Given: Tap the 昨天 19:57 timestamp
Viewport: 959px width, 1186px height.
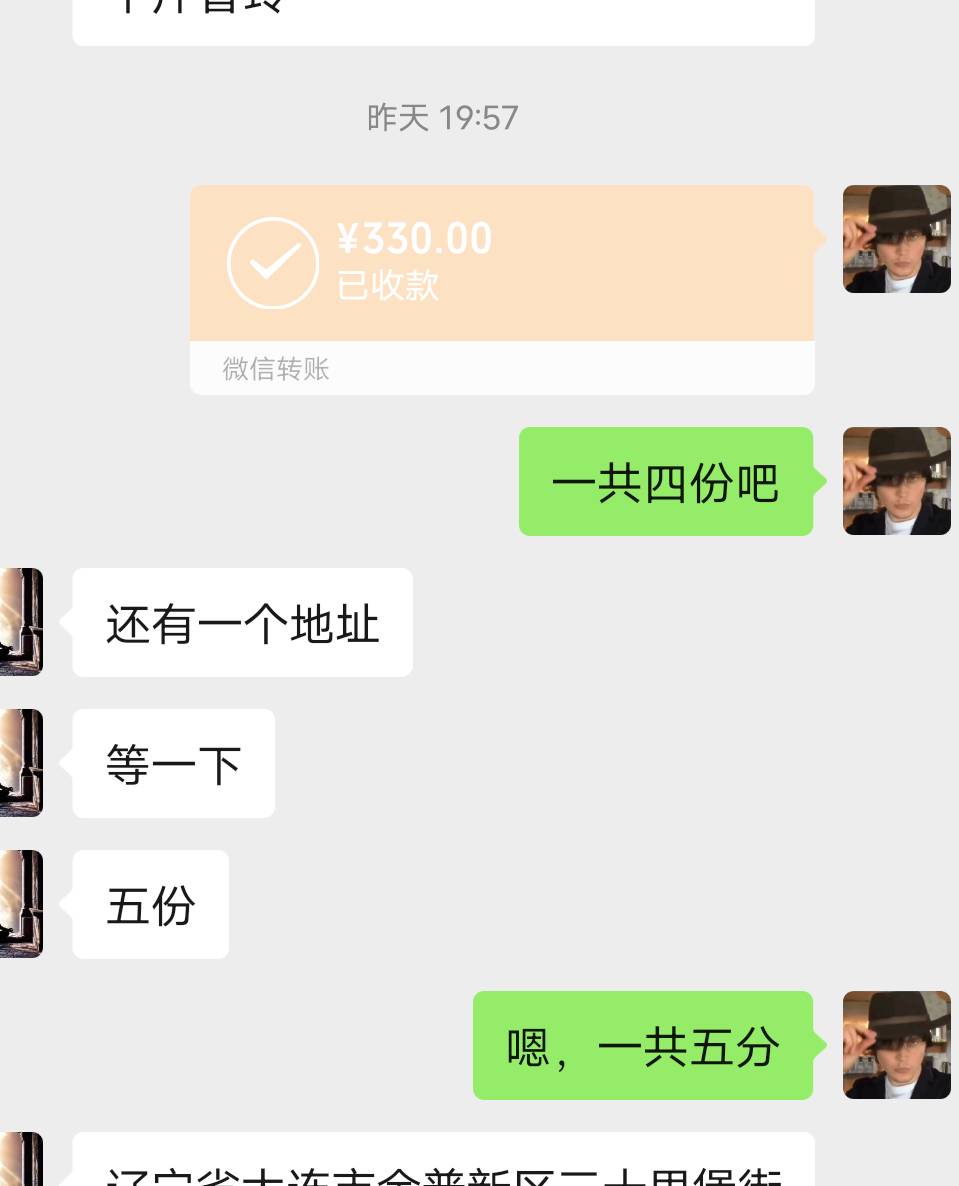Looking at the screenshot, I should point(442,118).
